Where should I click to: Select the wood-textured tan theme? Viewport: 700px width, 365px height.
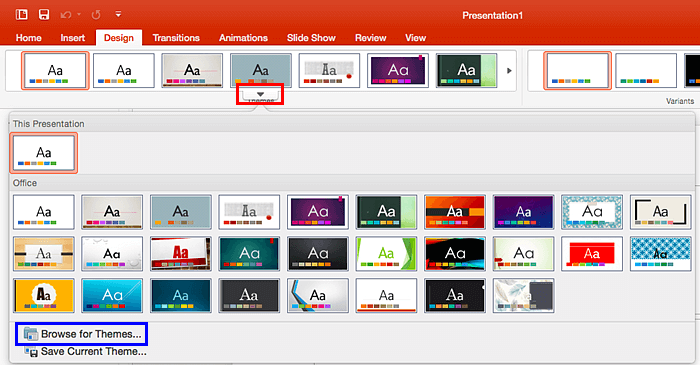44,254
